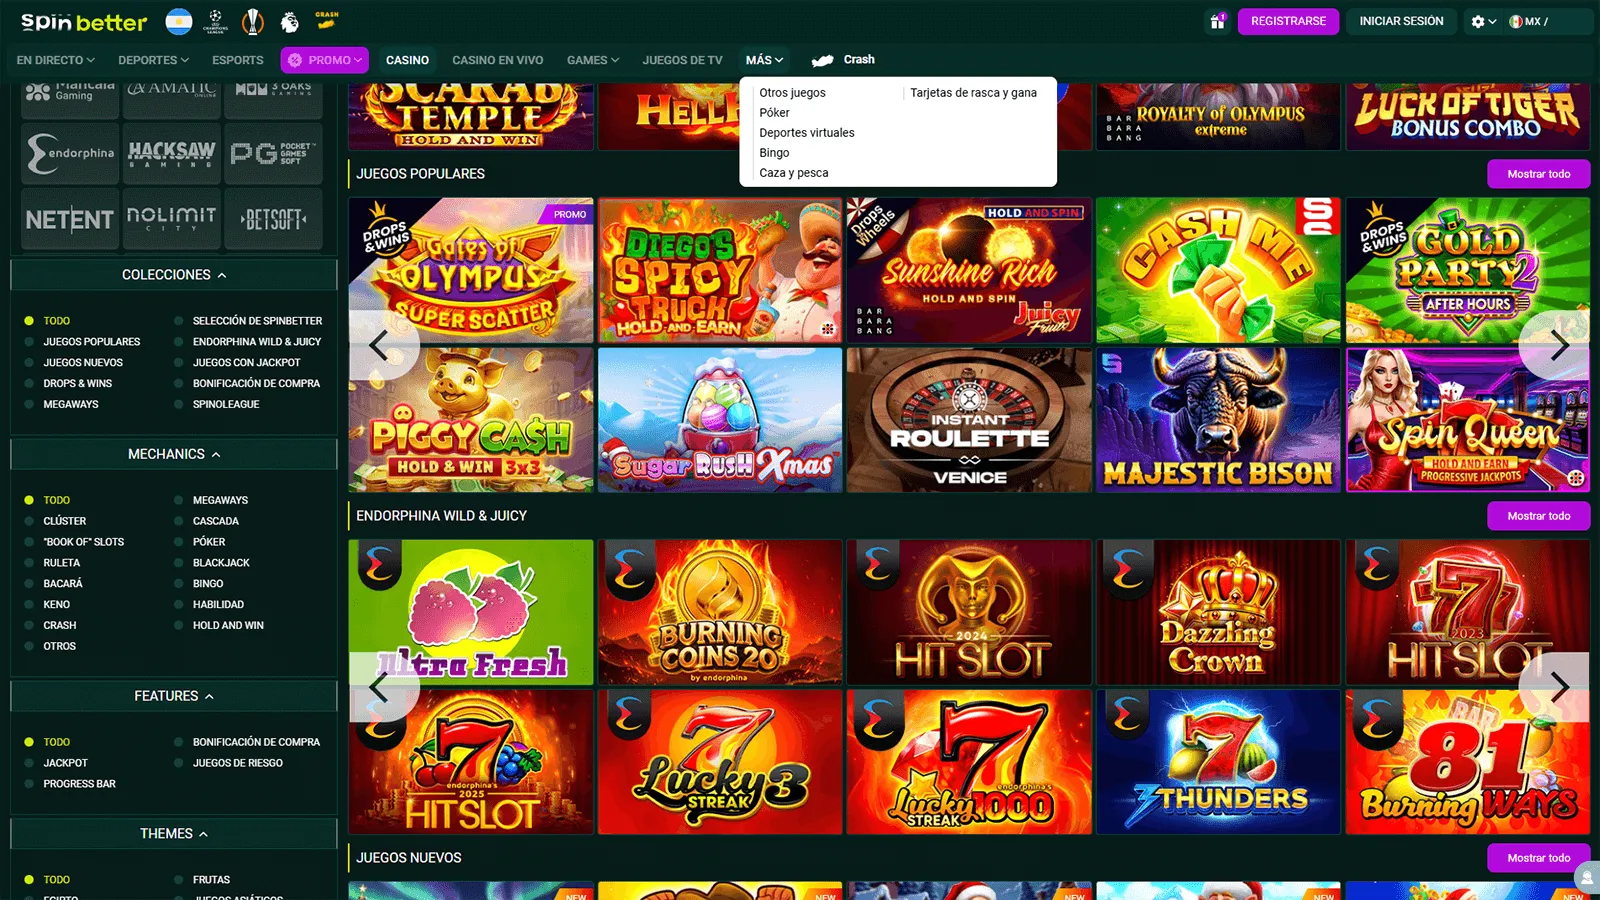Click the Crash plane icon in navbar
Screen dimensions: 1600x900
click(822, 60)
